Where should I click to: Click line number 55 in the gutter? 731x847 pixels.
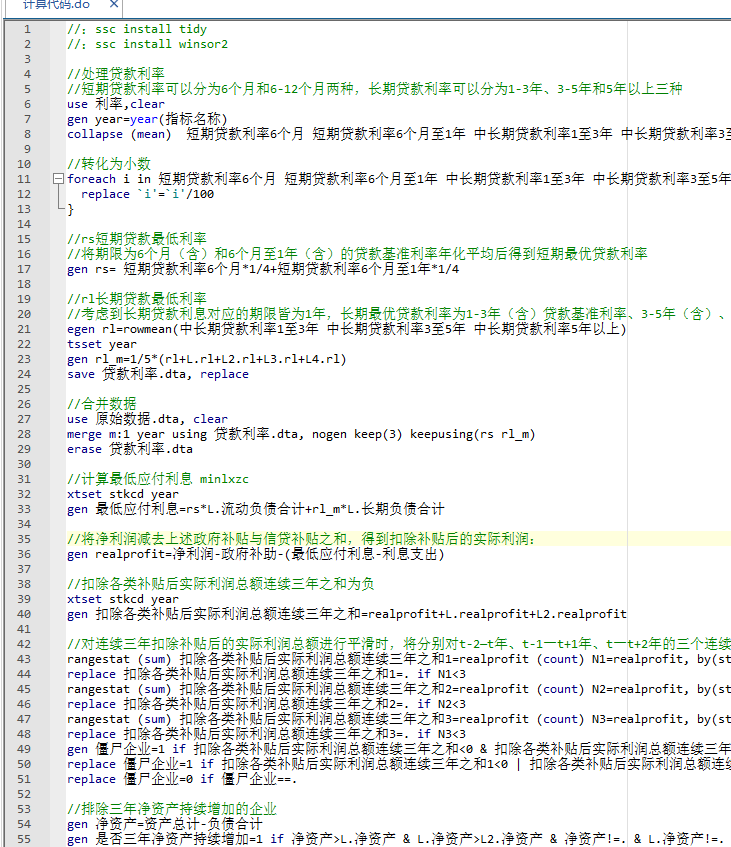tap(24, 839)
